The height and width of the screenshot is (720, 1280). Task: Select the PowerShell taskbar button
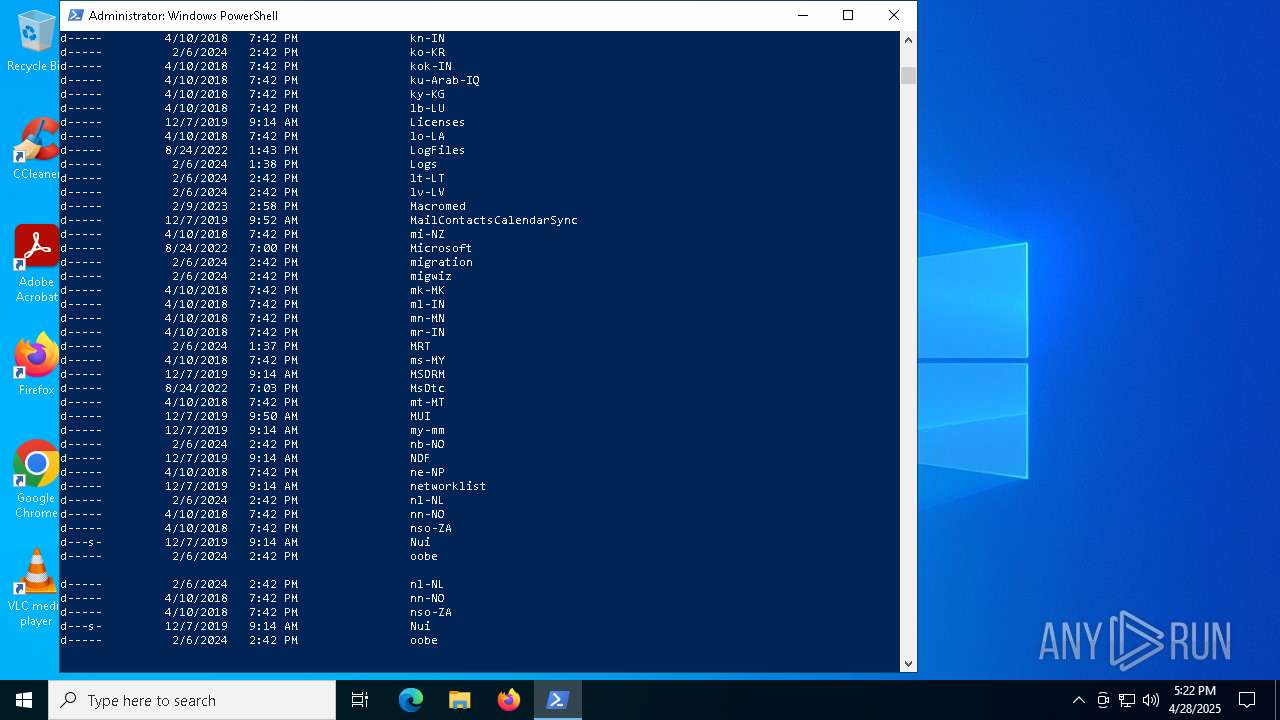click(558, 700)
